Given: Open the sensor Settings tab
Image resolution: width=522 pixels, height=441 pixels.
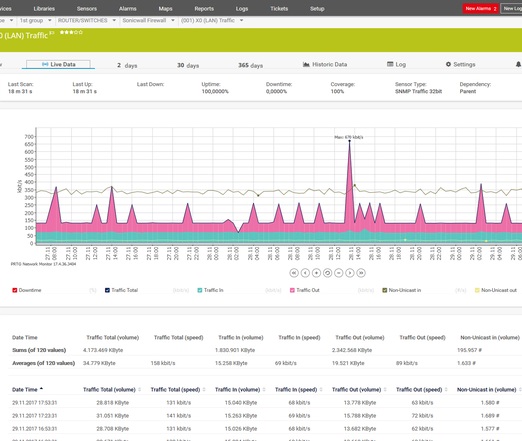Looking at the screenshot, I should [x=461, y=64].
